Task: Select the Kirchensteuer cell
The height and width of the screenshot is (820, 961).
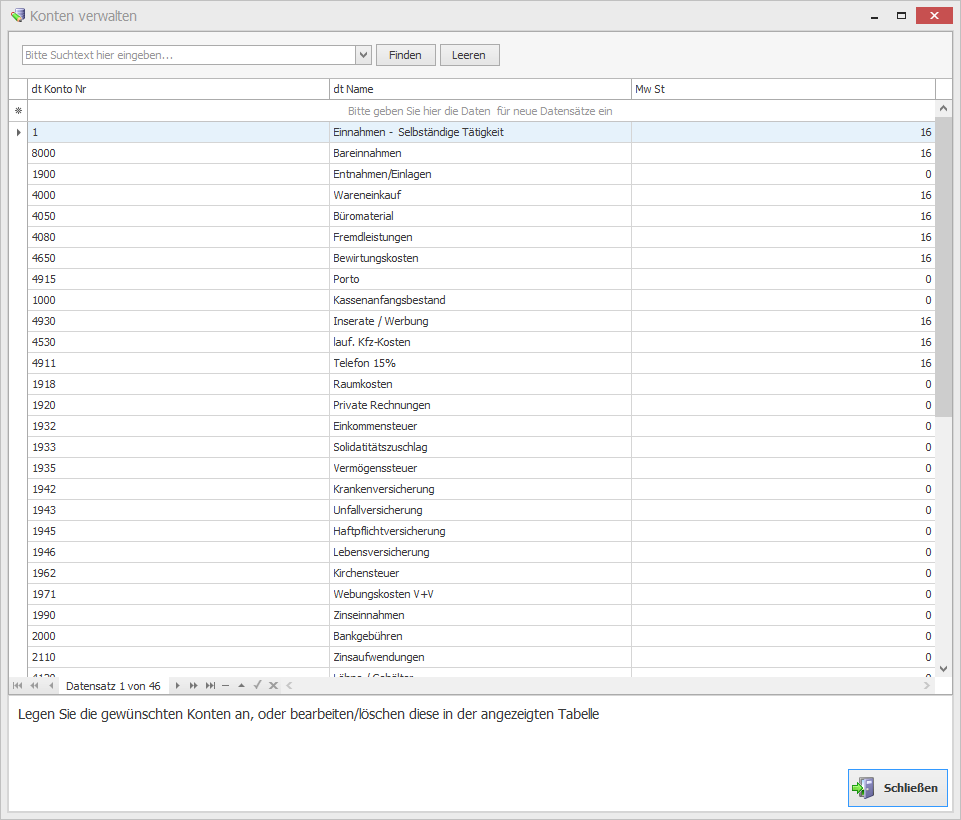Action: coord(480,573)
